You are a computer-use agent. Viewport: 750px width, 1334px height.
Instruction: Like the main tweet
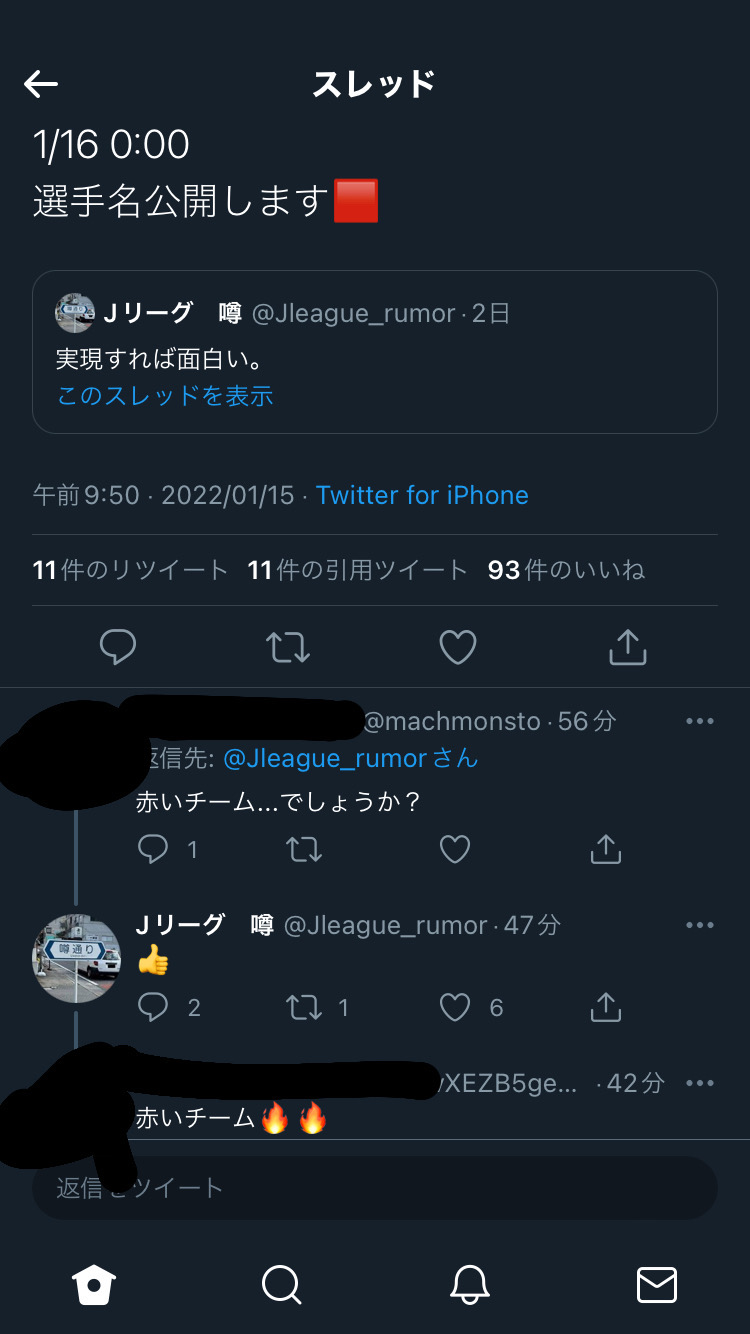(458, 648)
